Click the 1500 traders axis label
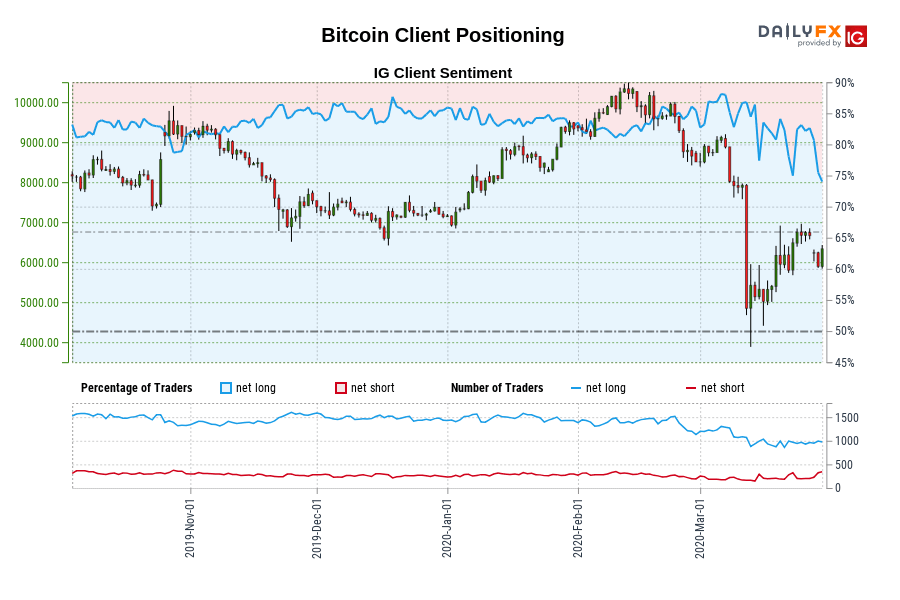This screenshot has width=900, height=600. [x=847, y=418]
